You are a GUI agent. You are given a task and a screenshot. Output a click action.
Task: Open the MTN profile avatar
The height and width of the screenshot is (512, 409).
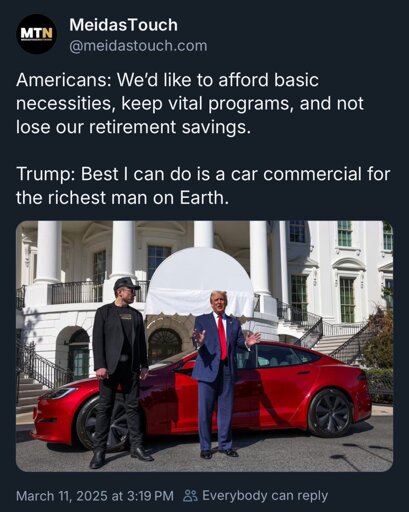36,34
